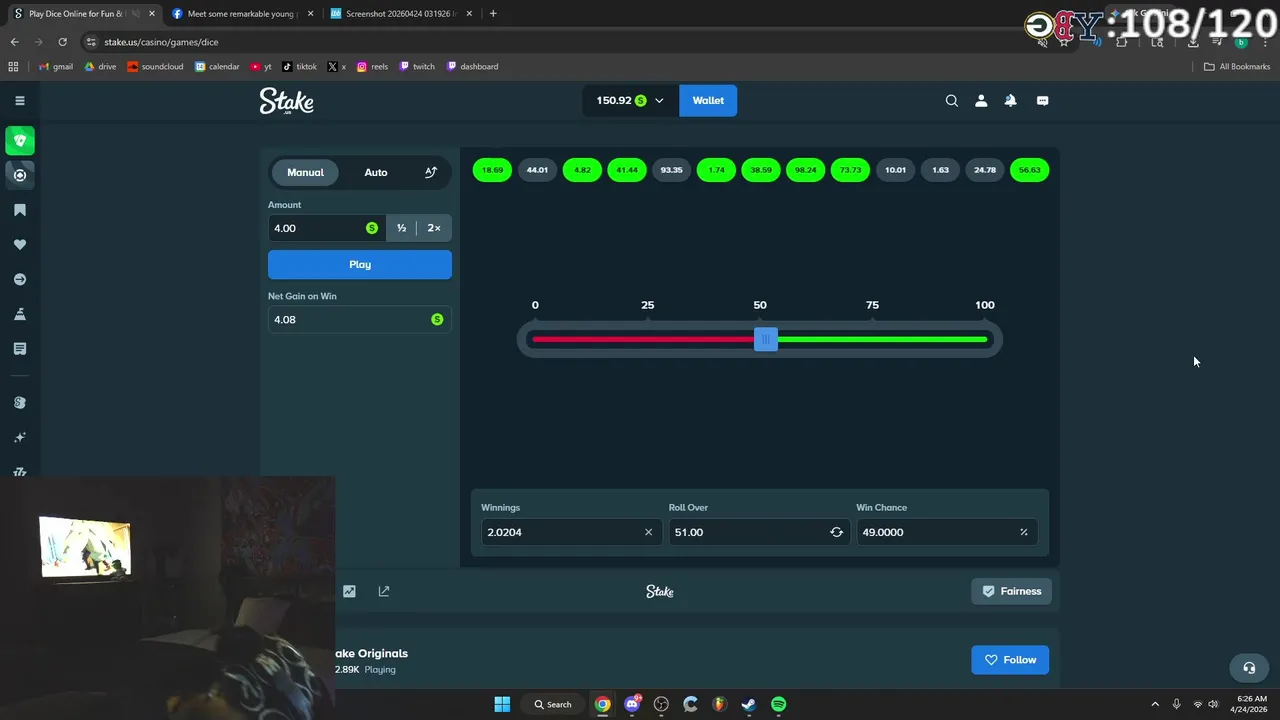
Task: Reload the page
Action: pos(62,42)
